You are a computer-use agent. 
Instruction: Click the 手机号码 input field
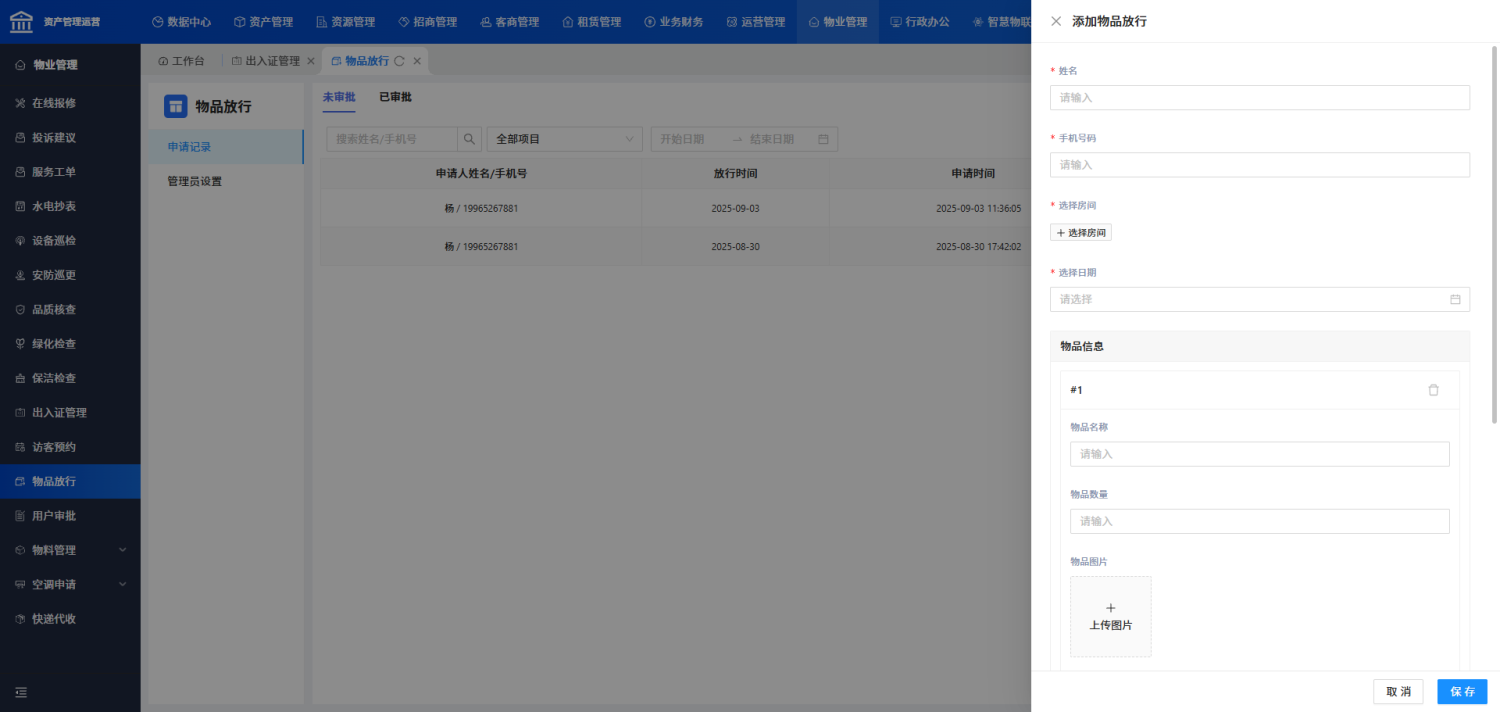click(x=1260, y=164)
